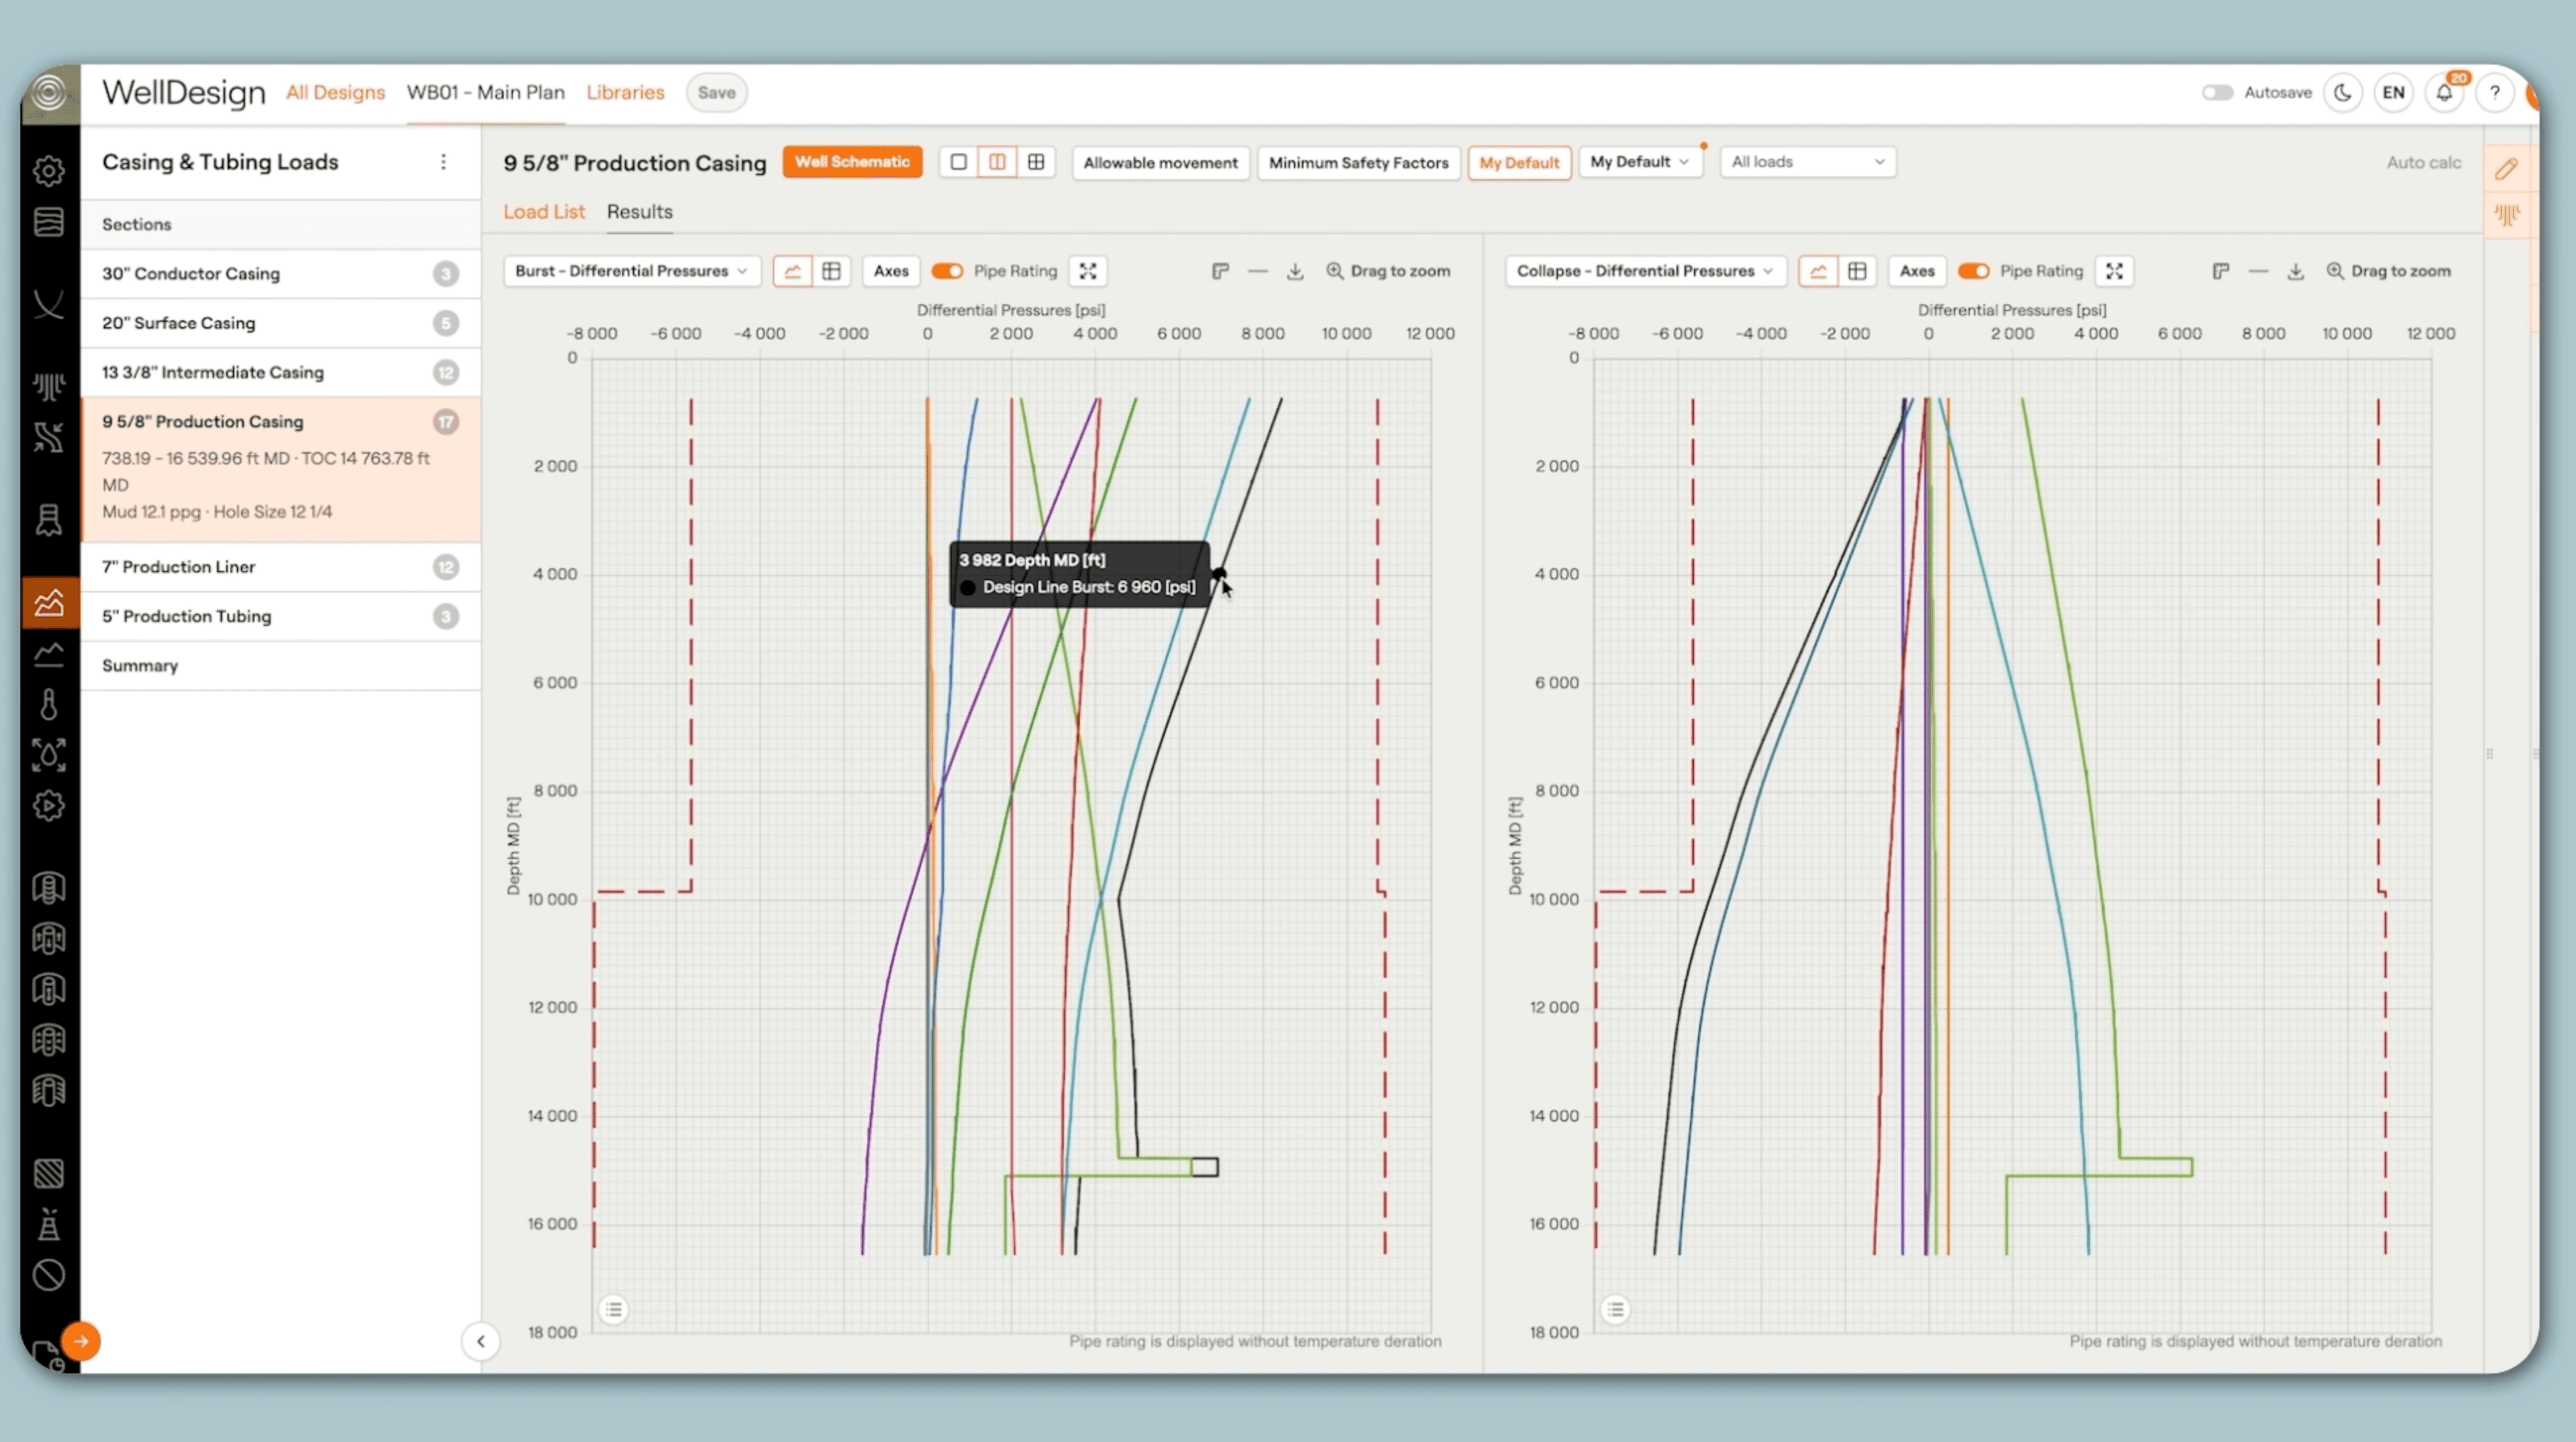Click the Minimum Safety Factors button
Viewport: 2576px width, 1442px height.
click(1358, 163)
